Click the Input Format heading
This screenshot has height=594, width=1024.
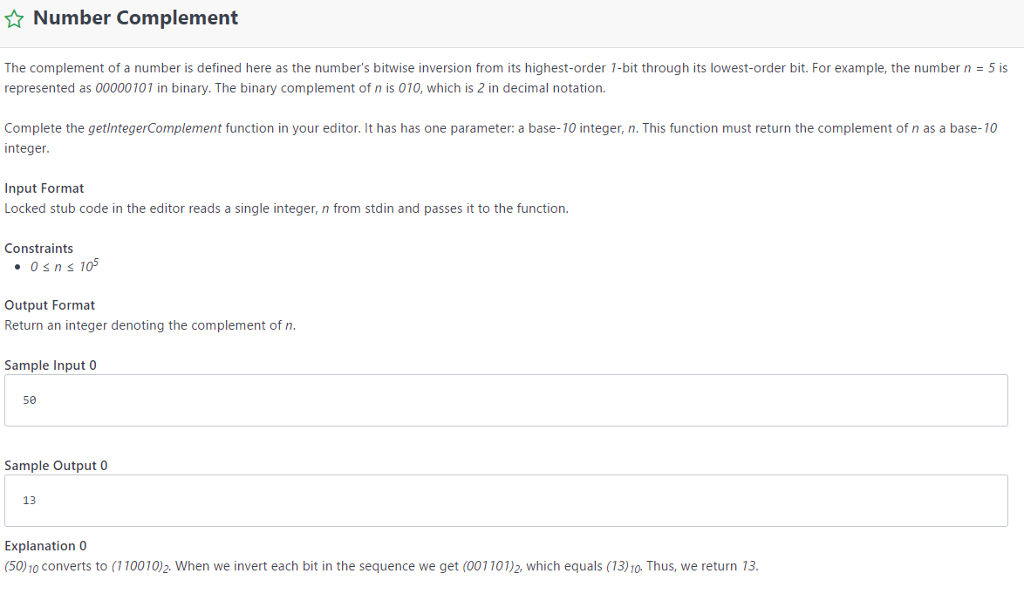click(x=44, y=188)
